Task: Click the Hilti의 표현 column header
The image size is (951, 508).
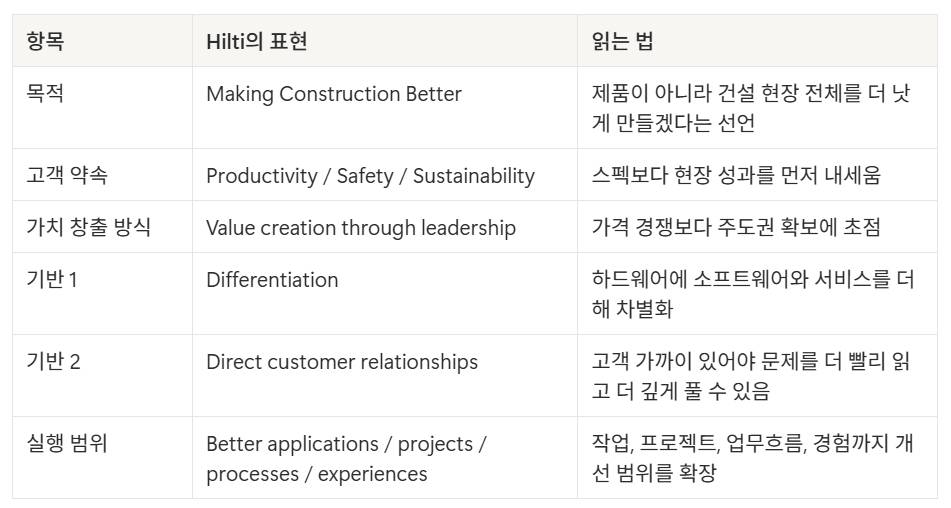Action: point(257,41)
